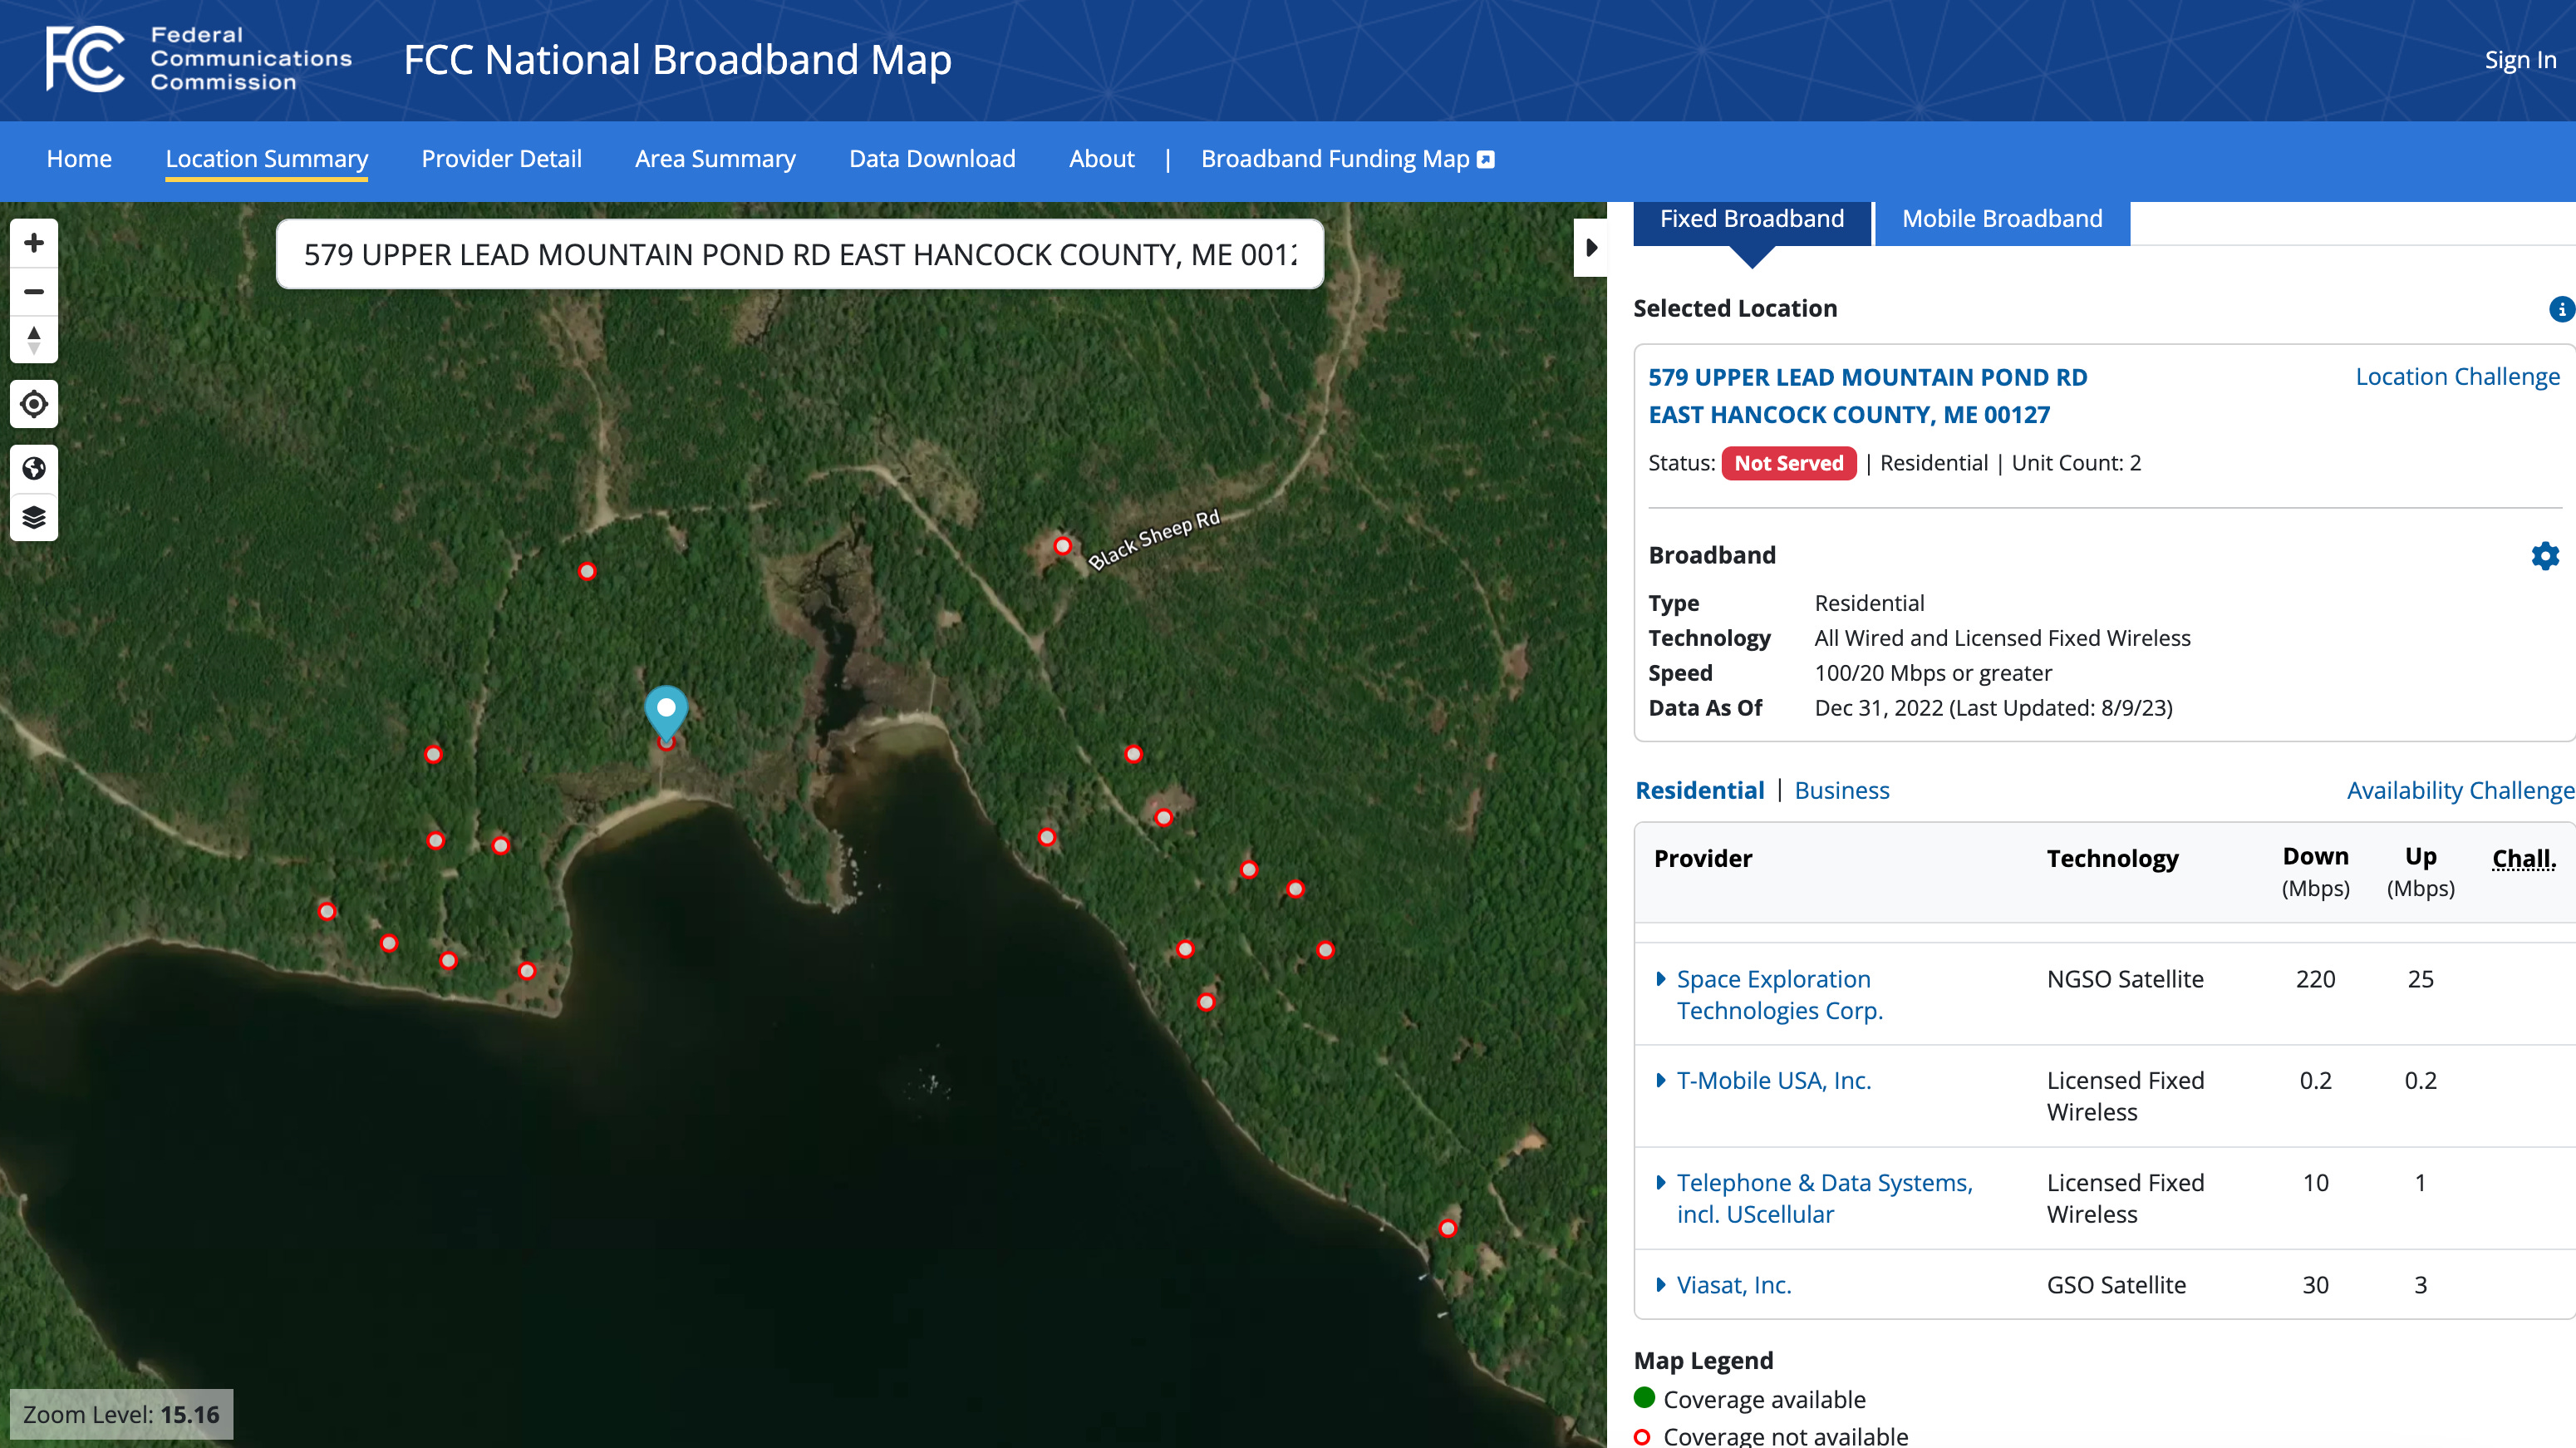Click the 220 download speed value
This screenshot has height=1448, width=2576.
click(x=2315, y=979)
